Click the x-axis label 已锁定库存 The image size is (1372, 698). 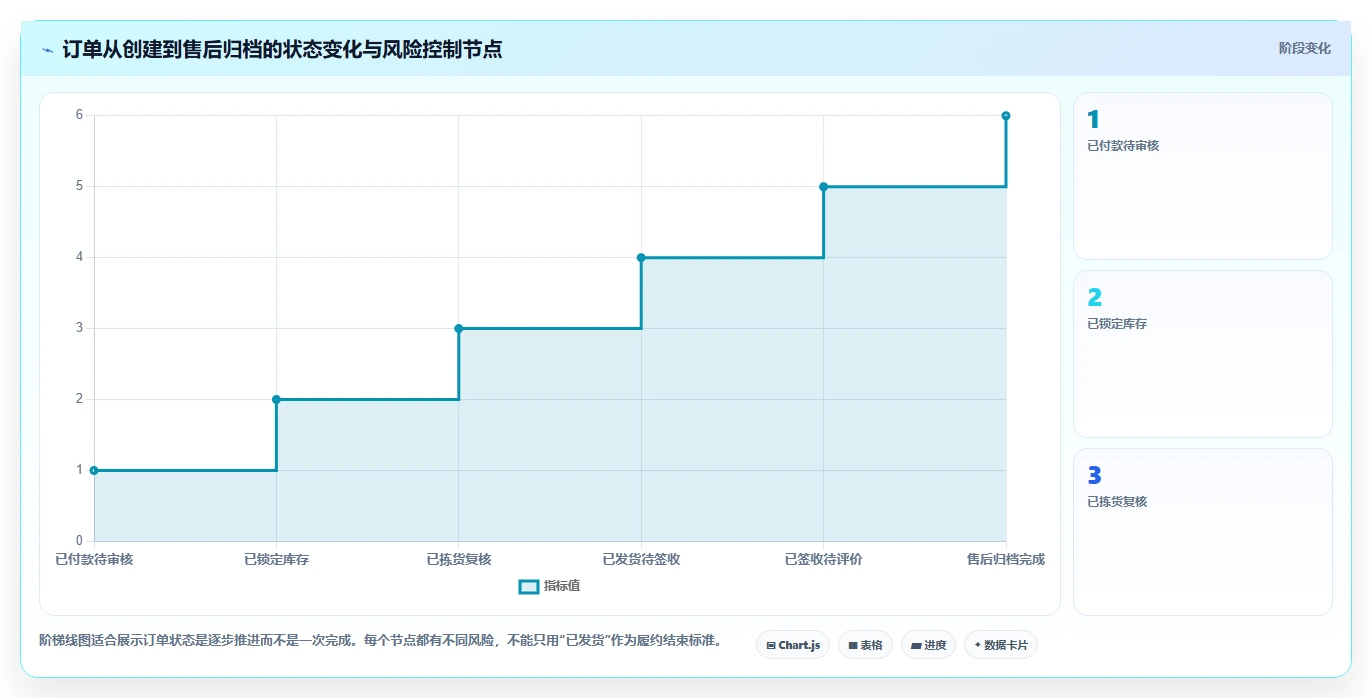276,560
